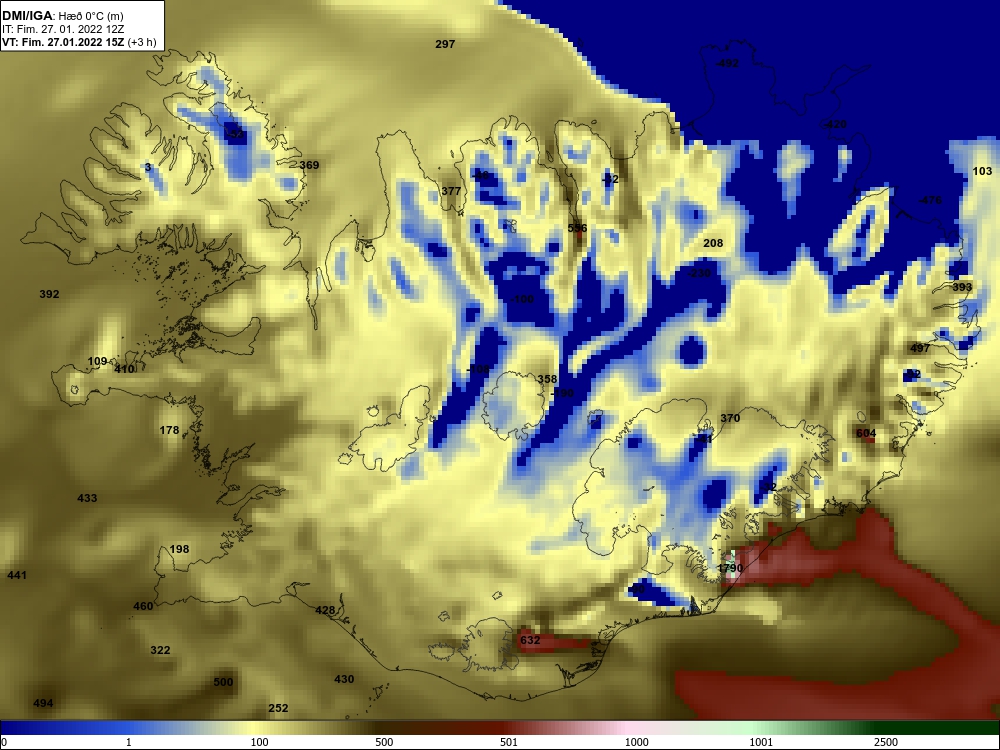This screenshot has height=750, width=1000.
Task: Click the map value 604
Action: coord(866,433)
